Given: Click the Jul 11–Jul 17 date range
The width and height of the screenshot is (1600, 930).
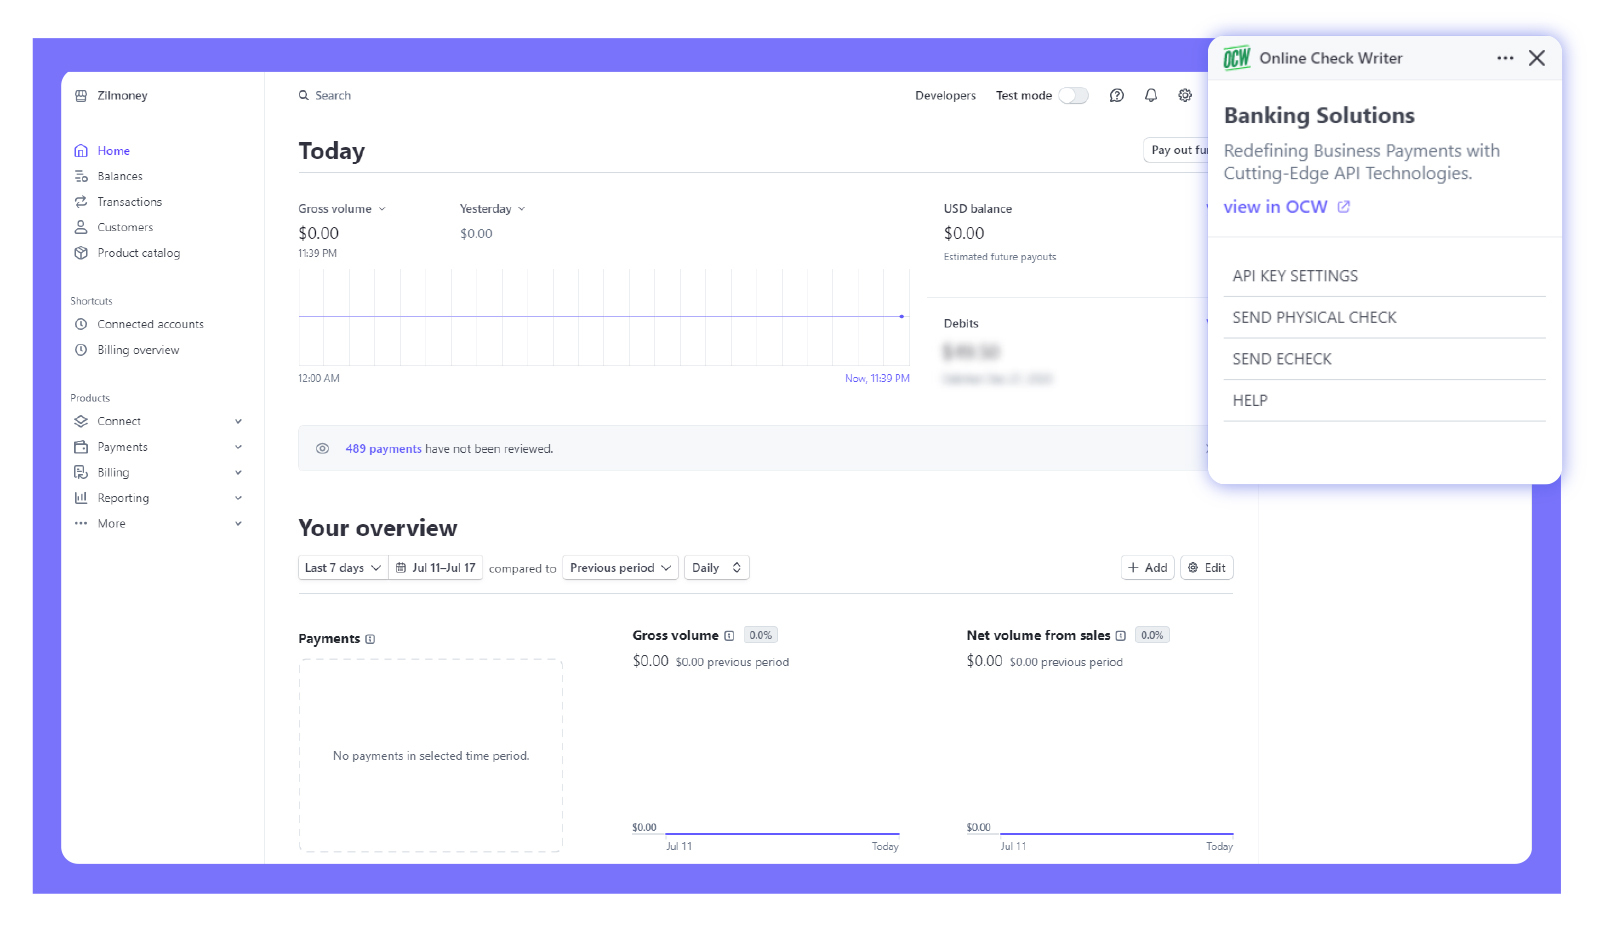Looking at the screenshot, I should [435, 568].
